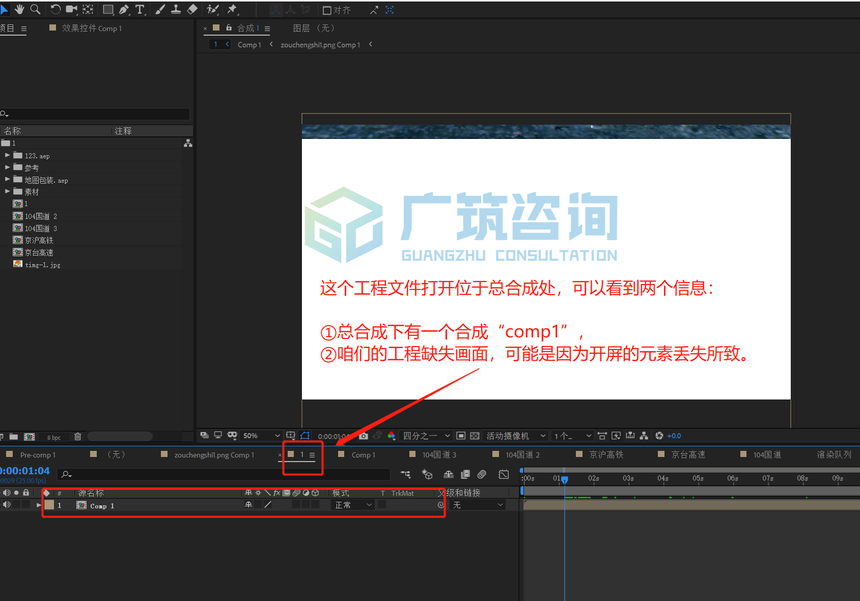Expand the 参考 folder
Screen dimensions: 860x601
click(8, 167)
